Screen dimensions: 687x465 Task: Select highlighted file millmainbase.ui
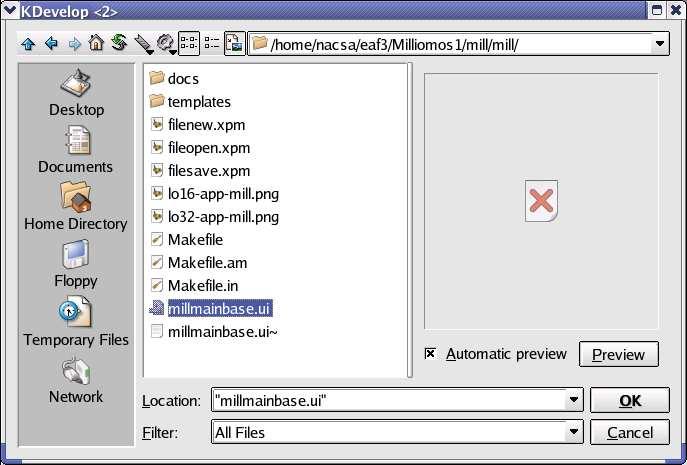tap(211, 309)
